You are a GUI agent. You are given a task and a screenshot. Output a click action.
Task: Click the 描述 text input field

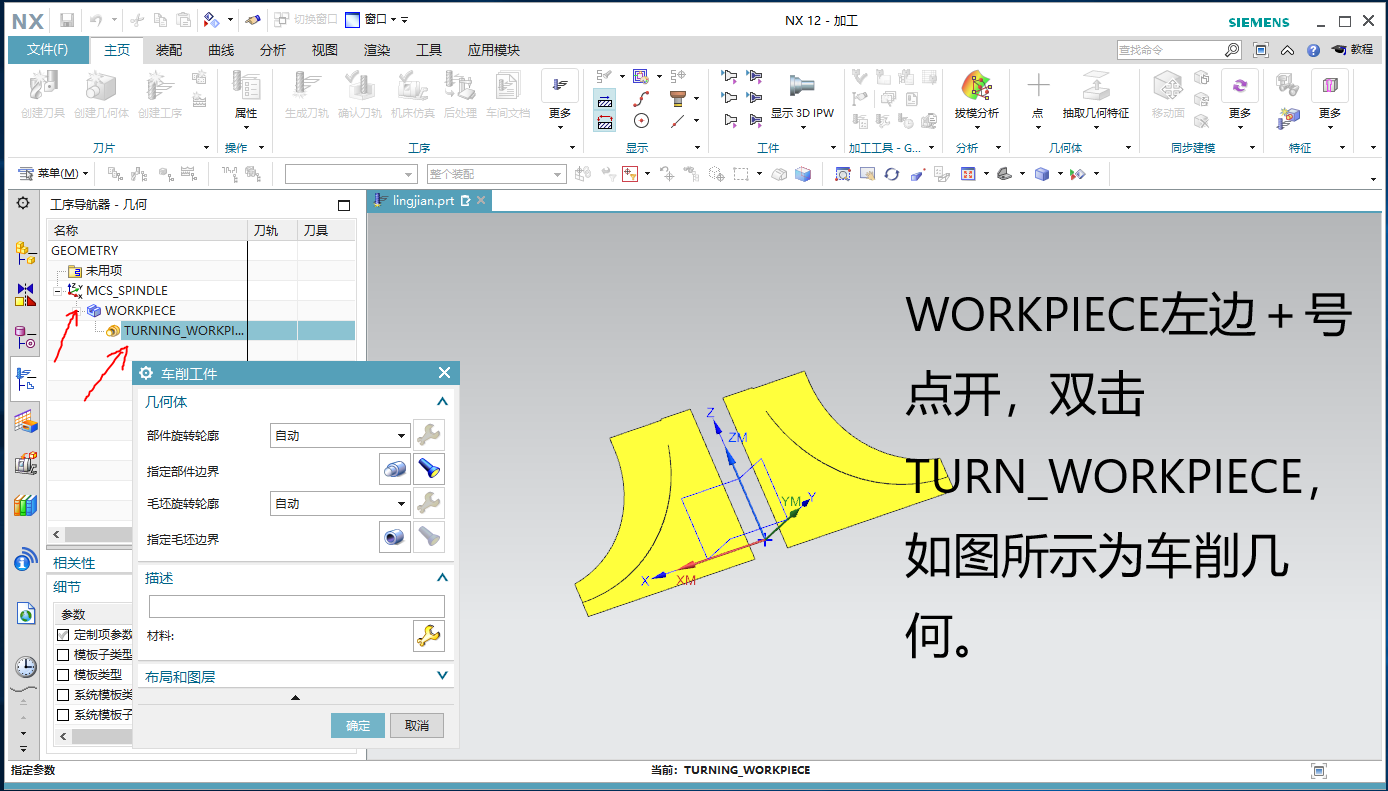[x=296, y=606]
